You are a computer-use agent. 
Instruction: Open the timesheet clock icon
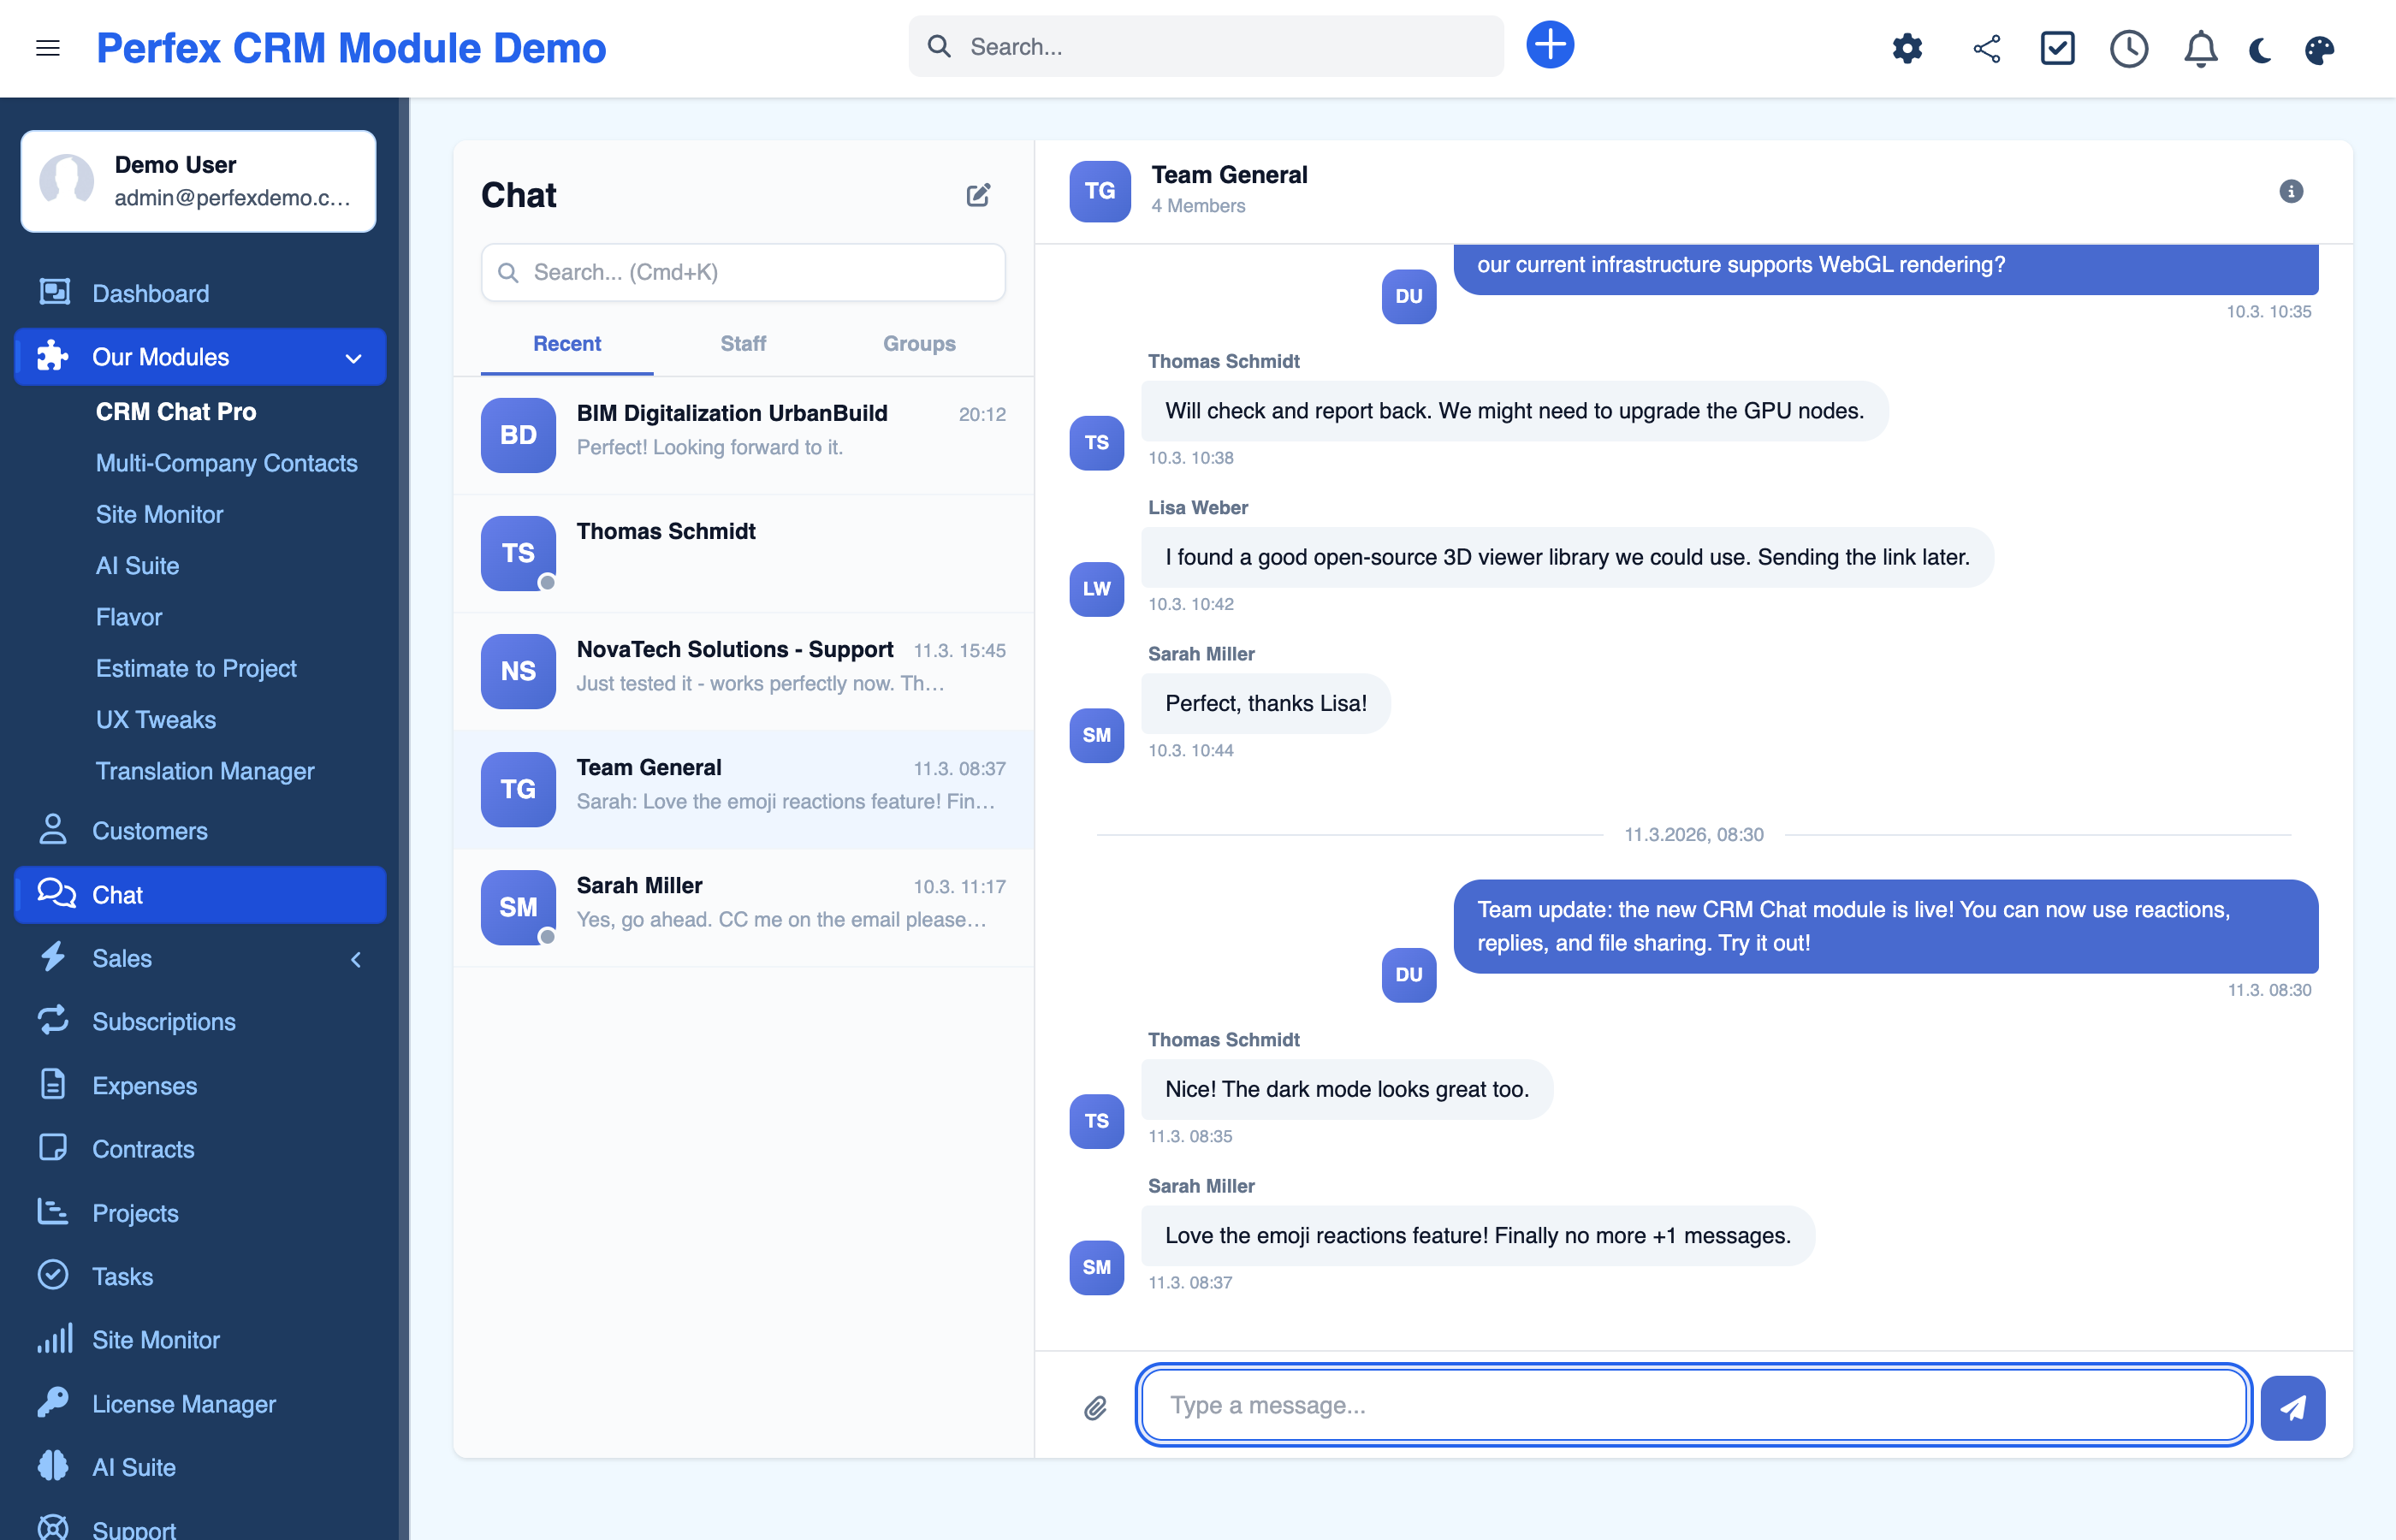pyautogui.click(x=2129, y=48)
